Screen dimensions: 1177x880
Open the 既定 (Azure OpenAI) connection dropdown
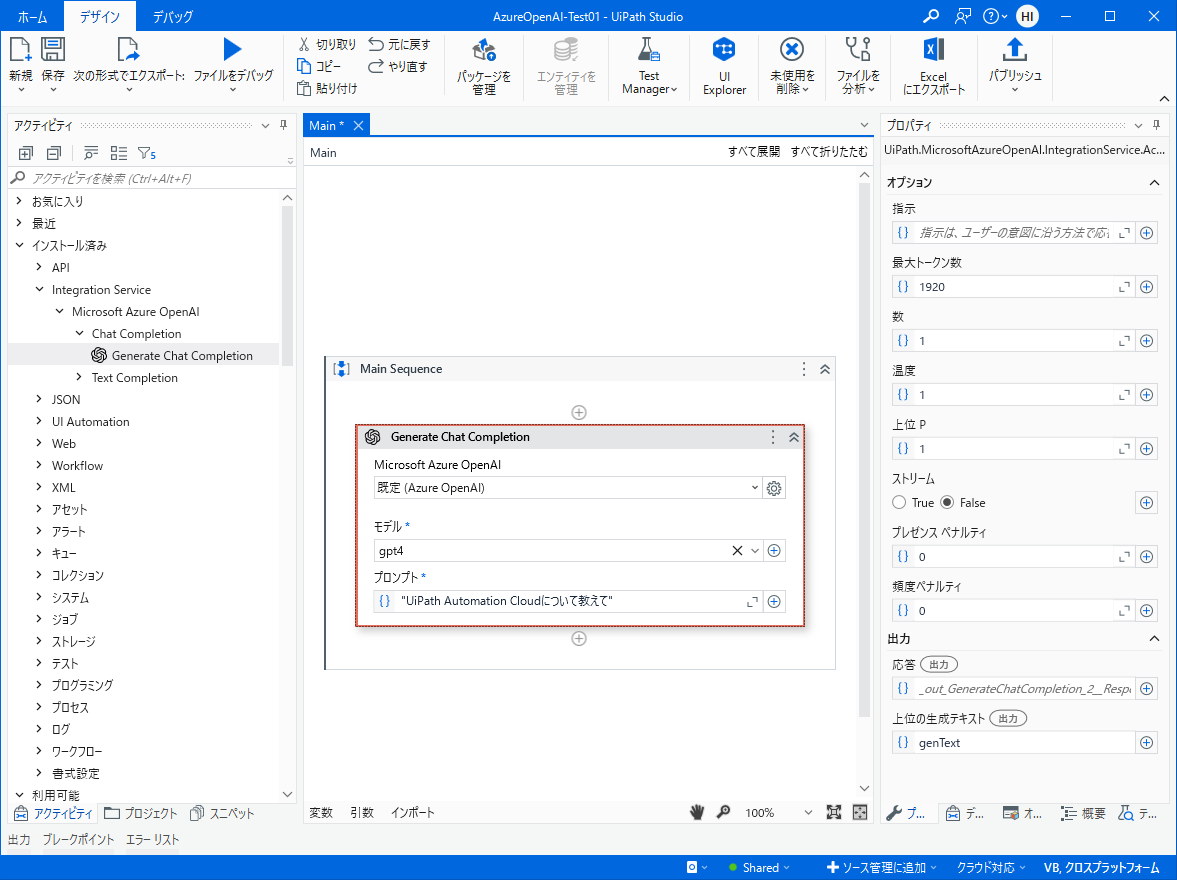755,488
